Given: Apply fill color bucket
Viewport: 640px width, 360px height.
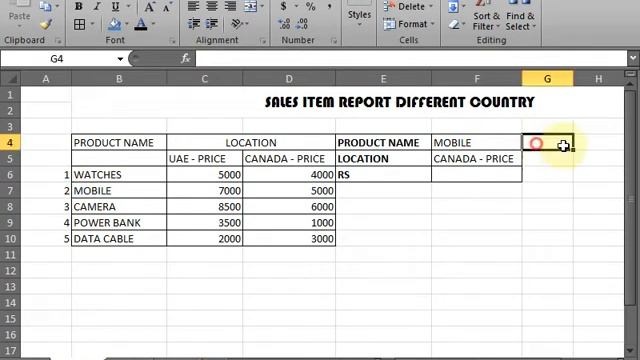Looking at the screenshot, I should tap(114, 24).
